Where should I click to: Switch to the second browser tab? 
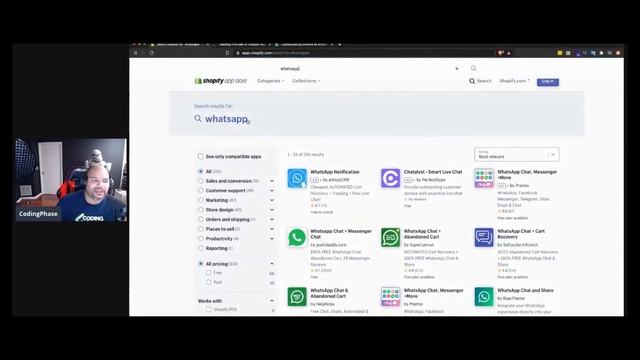point(242,44)
